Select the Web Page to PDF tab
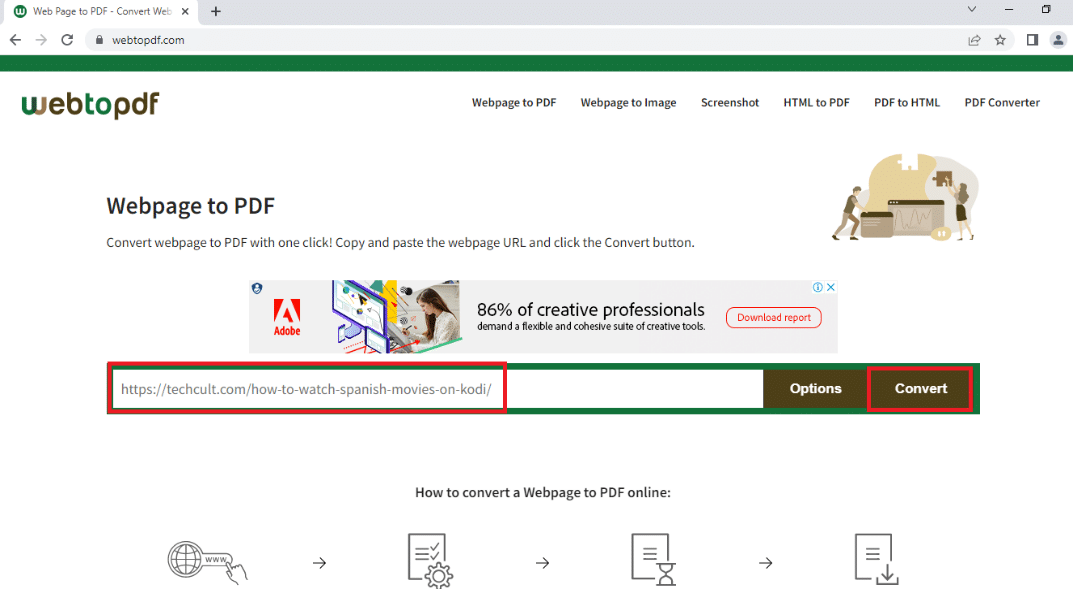The width and height of the screenshot is (1073, 589). [x=103, y=12]
